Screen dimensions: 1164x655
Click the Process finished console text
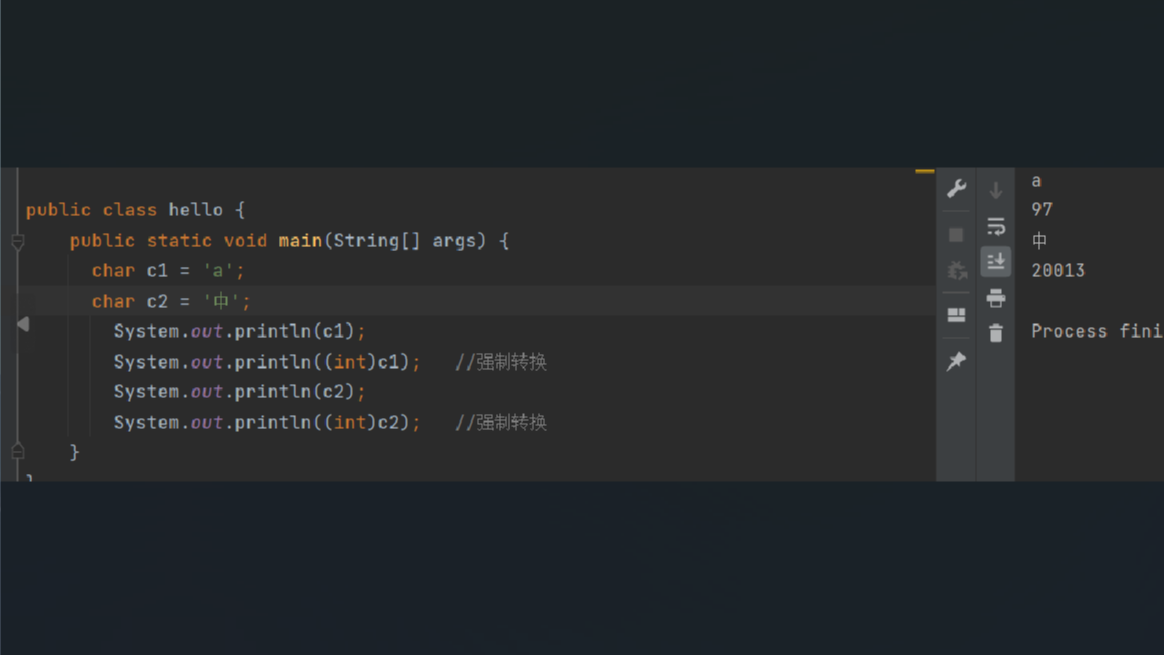tap(1096, 332)
